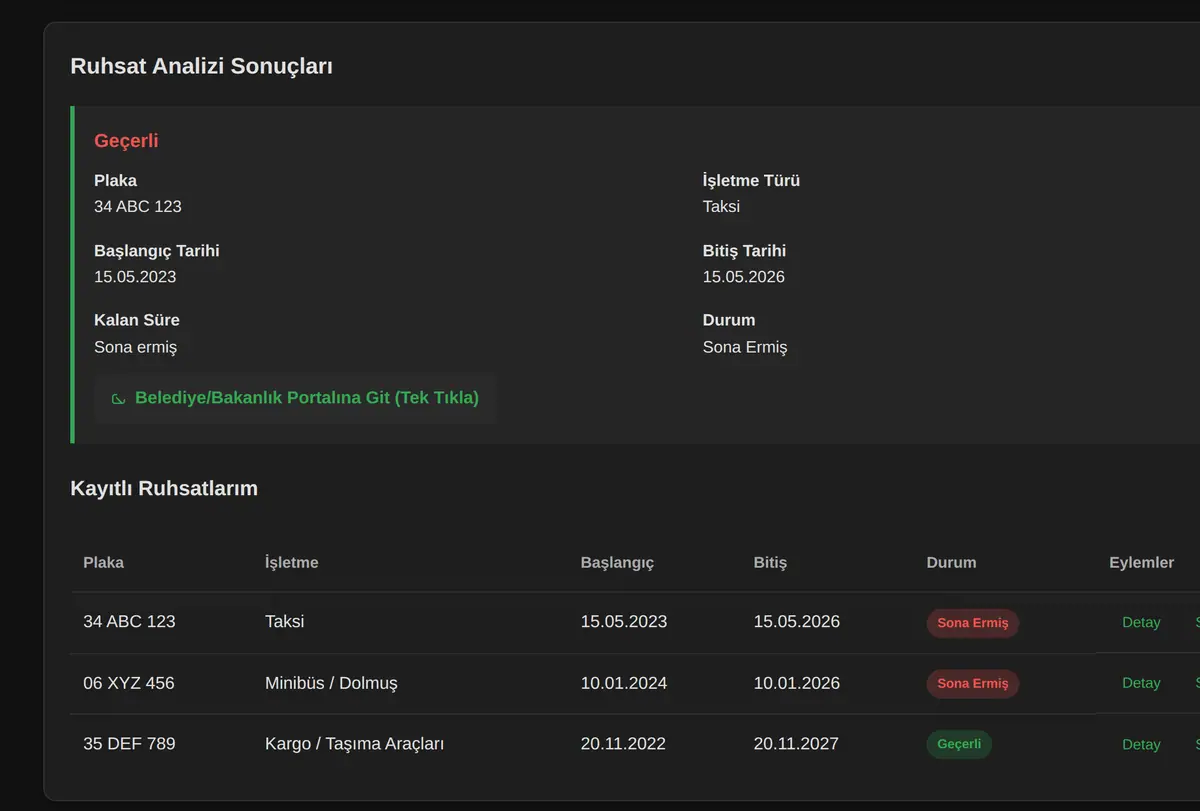Open Detay for plate 34 ABC 123
The width and height of the screenshot is (1200, 811).
point(1141,622)
